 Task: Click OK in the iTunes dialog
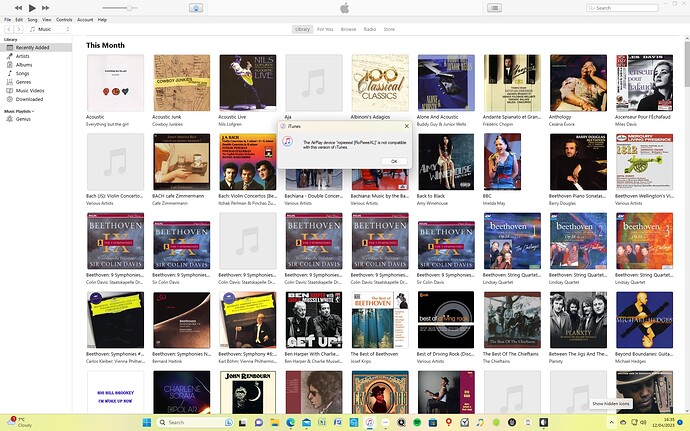pos(394,161)
